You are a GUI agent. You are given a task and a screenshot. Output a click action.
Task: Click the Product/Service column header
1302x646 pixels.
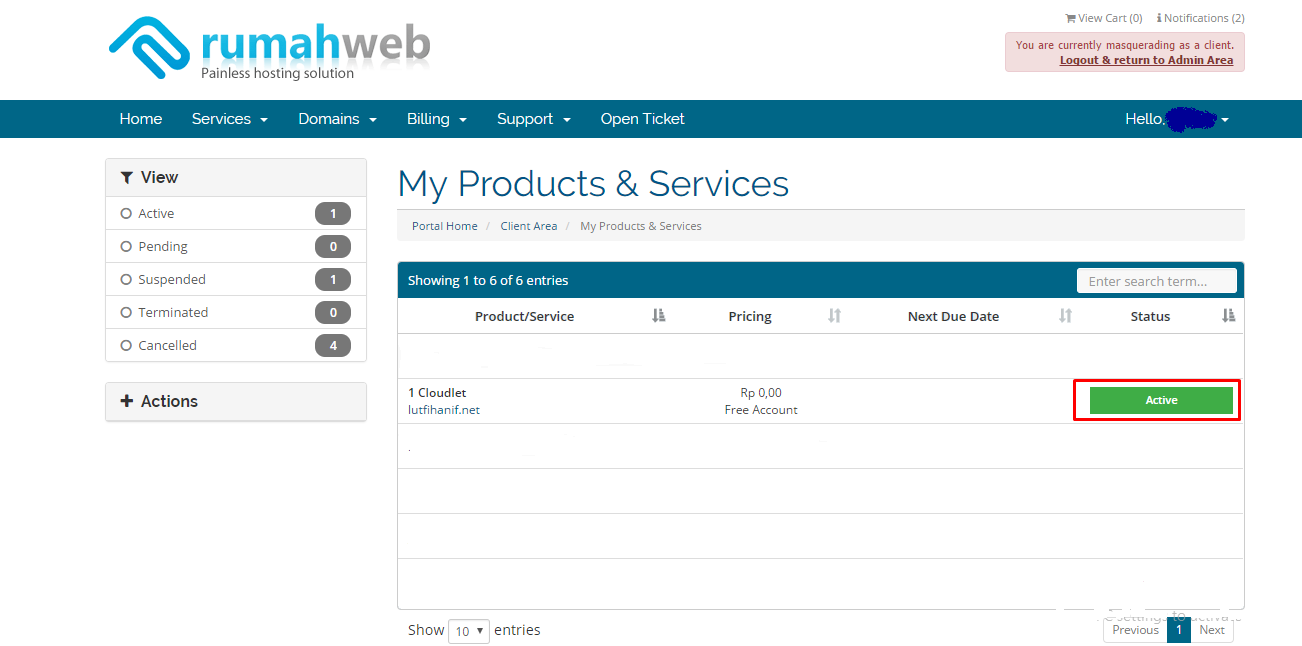pyautogui.click(x=524, y=316)
